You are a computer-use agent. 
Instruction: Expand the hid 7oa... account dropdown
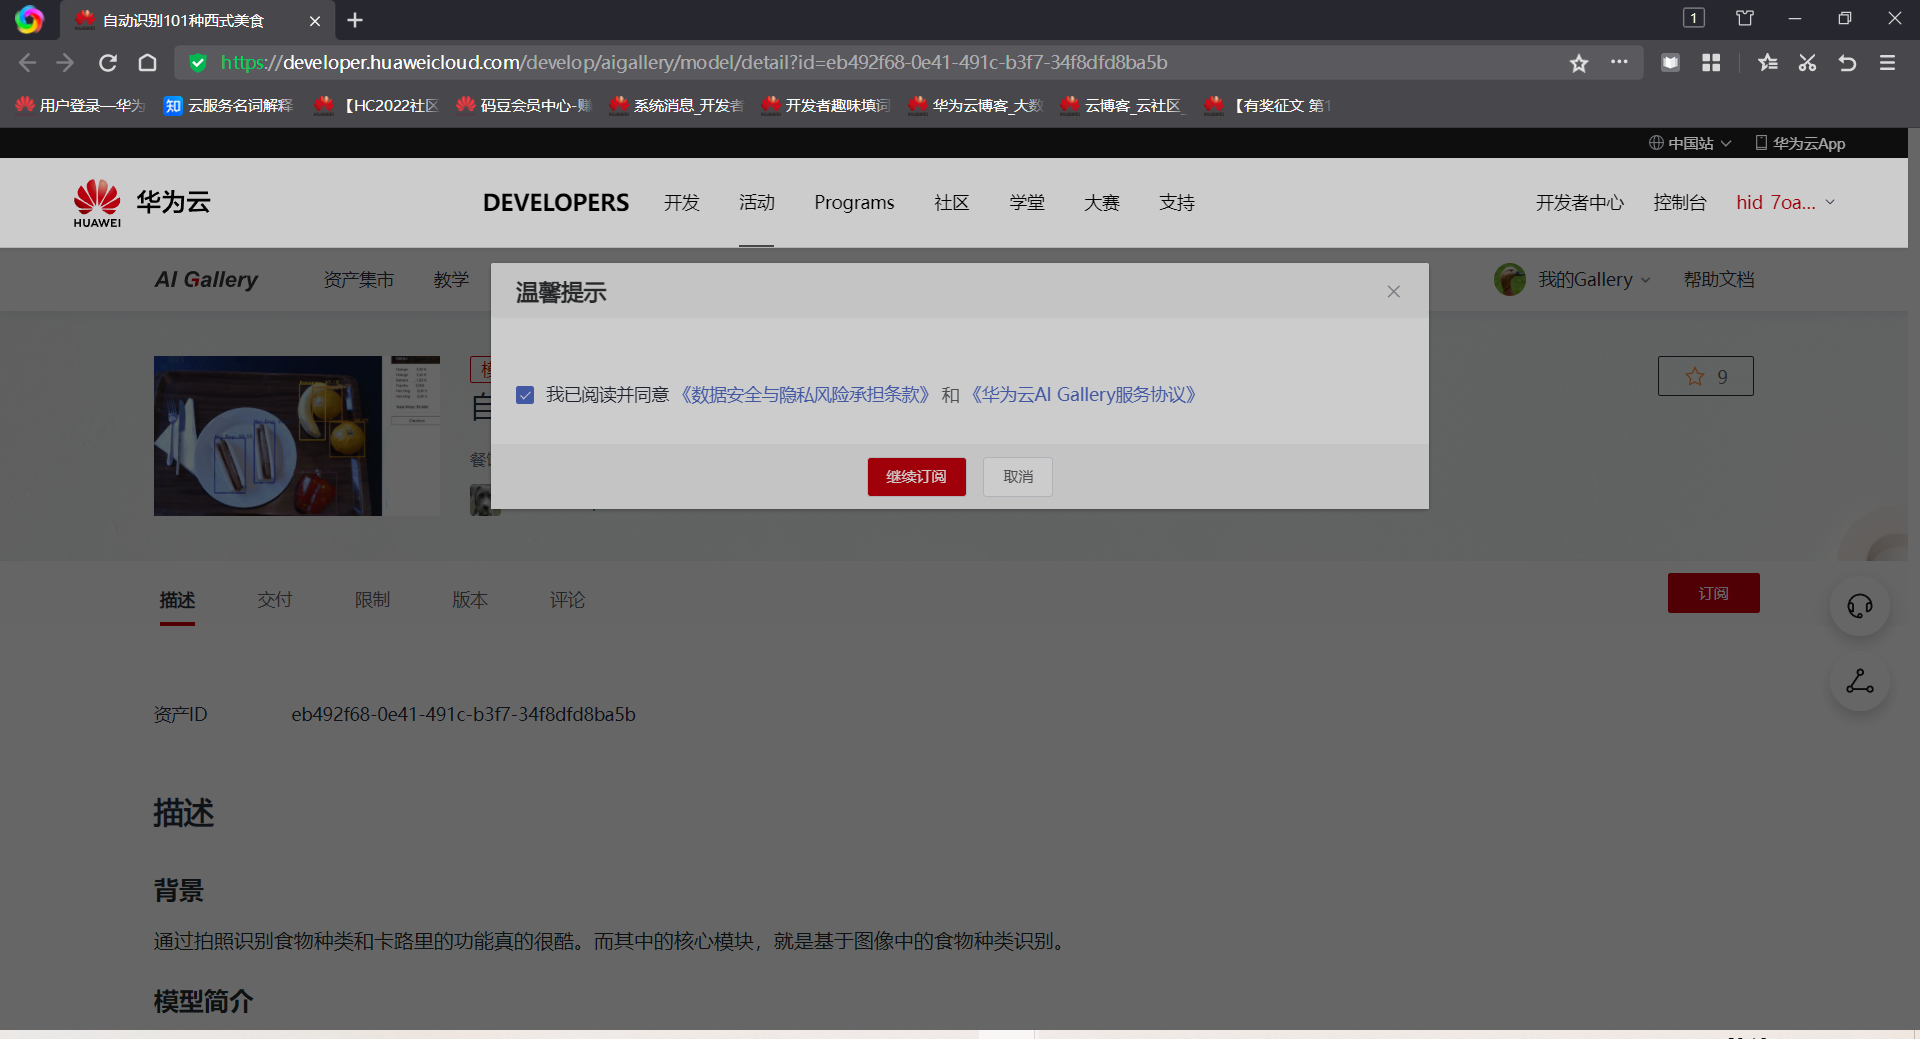click(1786, 203)
